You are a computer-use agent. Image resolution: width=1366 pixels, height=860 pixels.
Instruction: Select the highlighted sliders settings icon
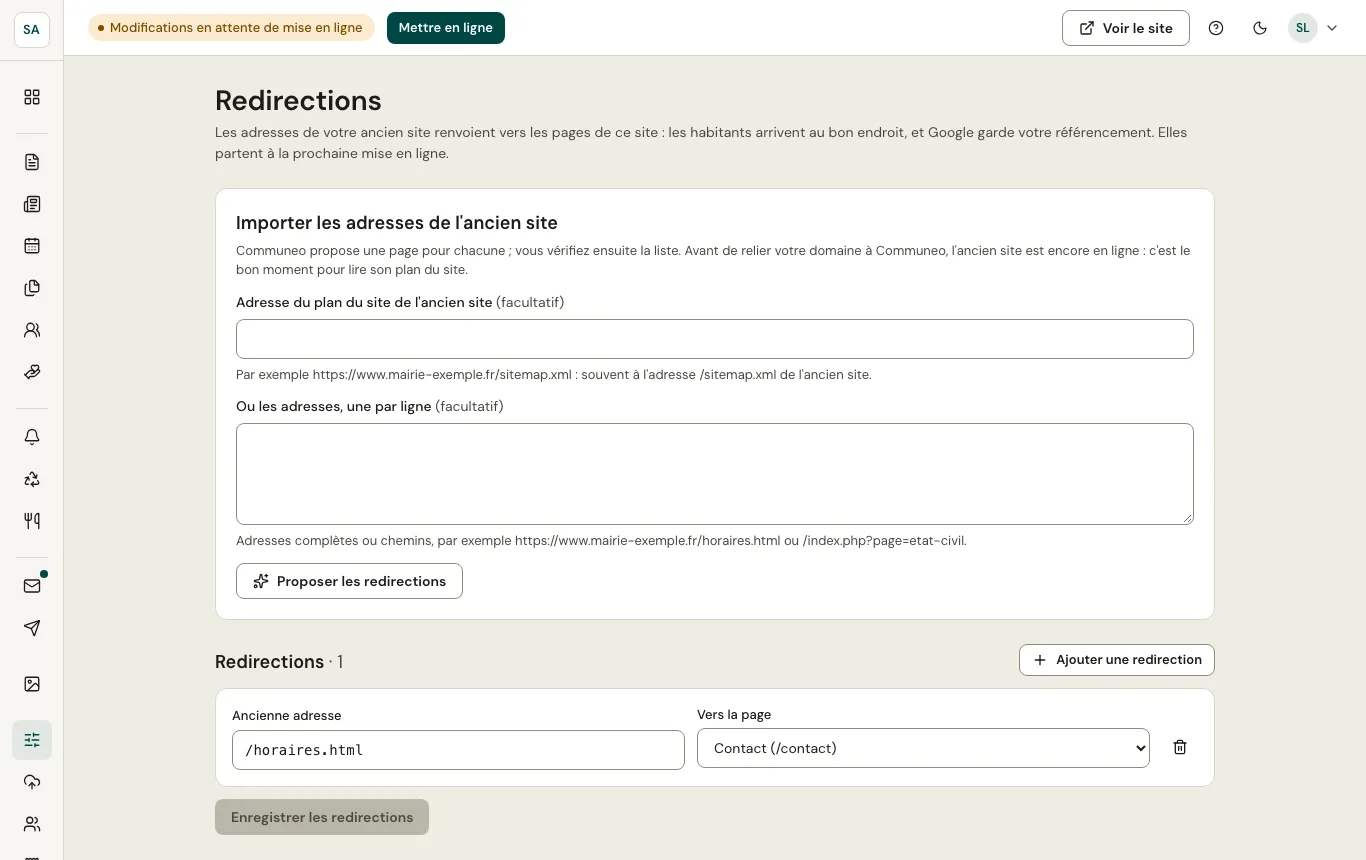pos(32,740)
